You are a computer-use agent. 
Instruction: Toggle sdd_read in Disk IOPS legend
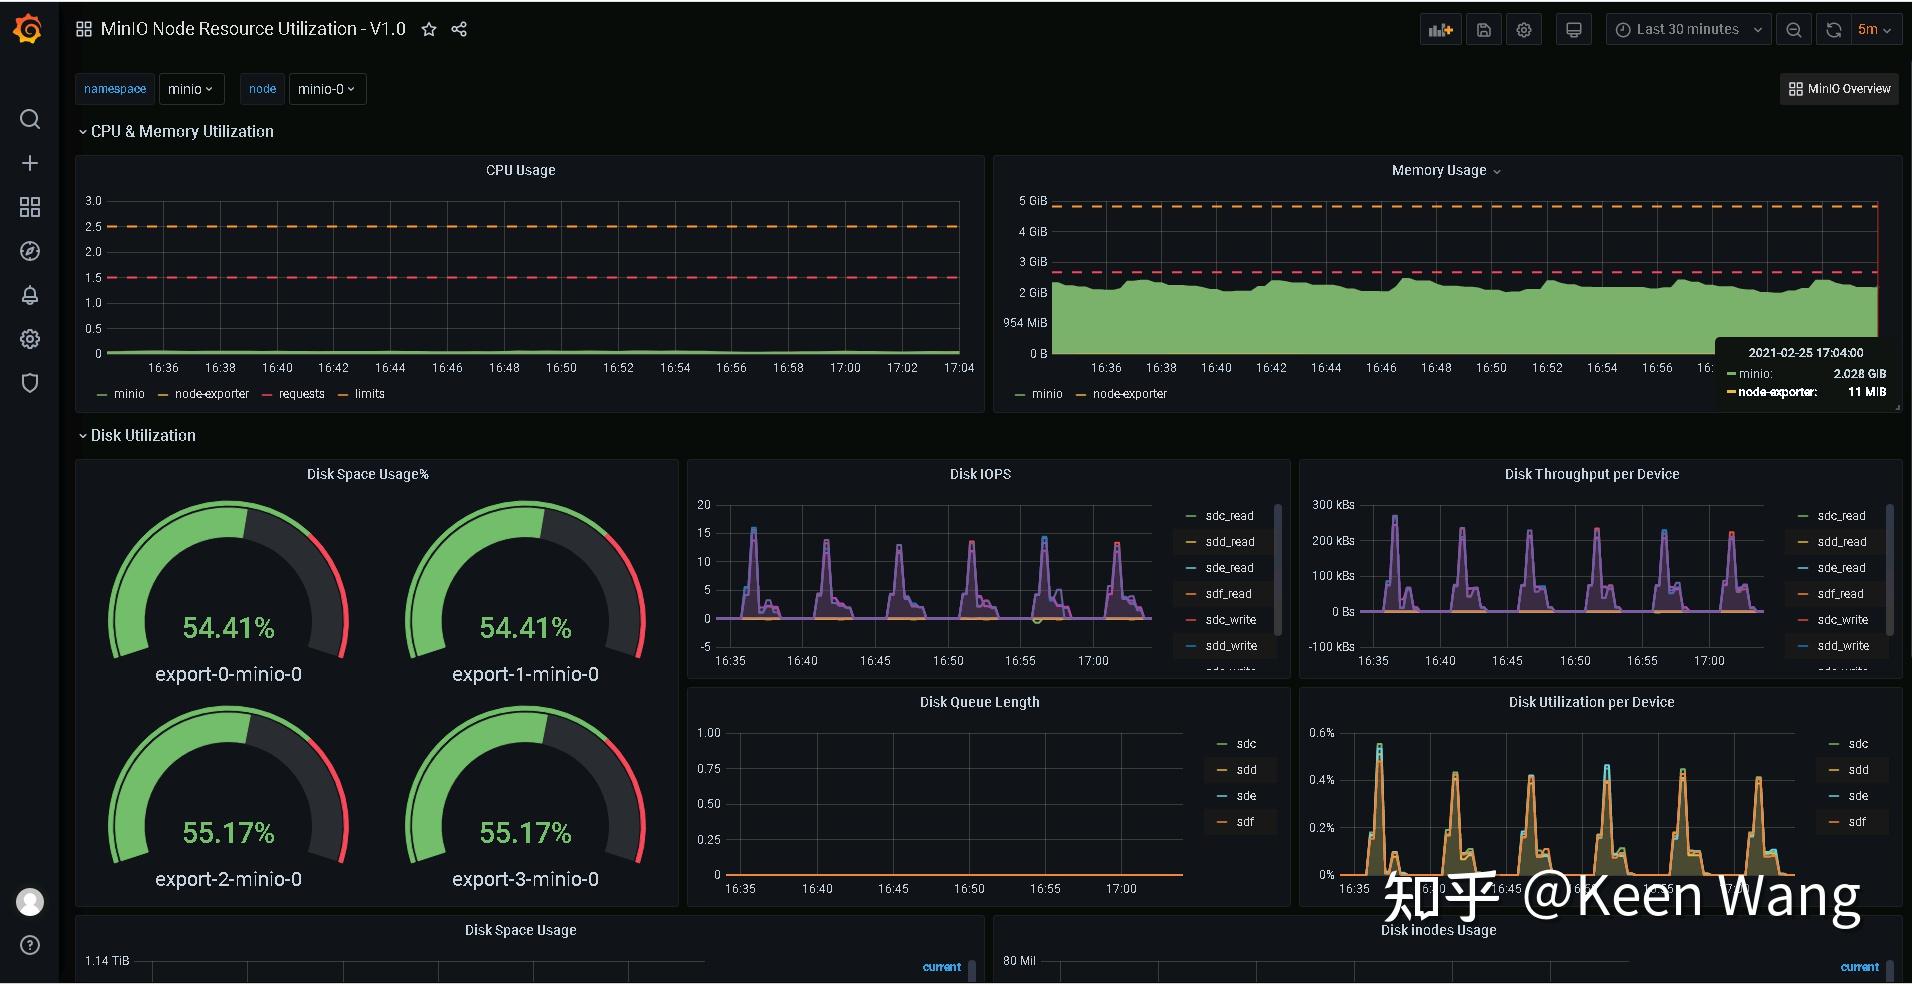click(1230, 542)
